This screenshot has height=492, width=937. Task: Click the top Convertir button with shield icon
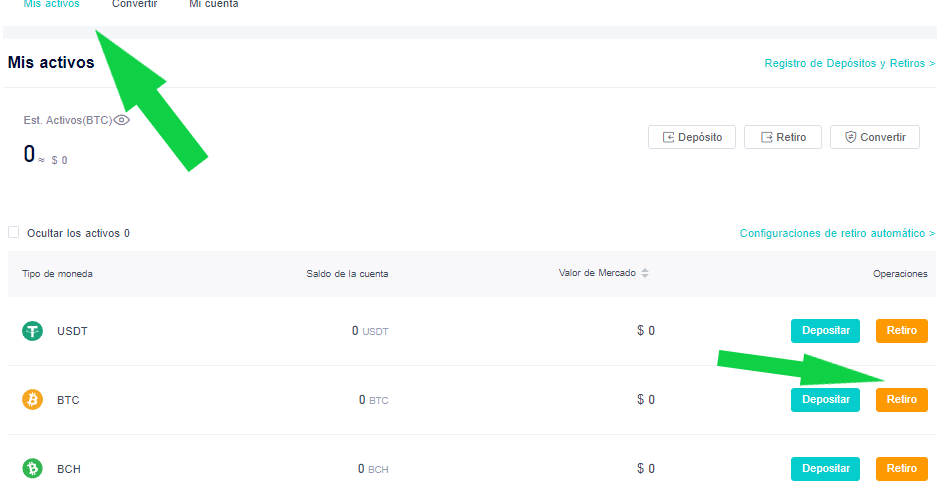tap(875, 137)
